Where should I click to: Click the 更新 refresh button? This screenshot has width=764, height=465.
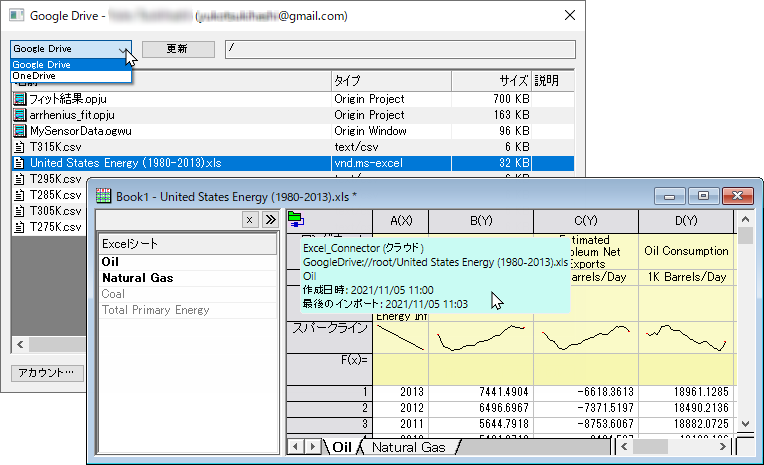178,49
